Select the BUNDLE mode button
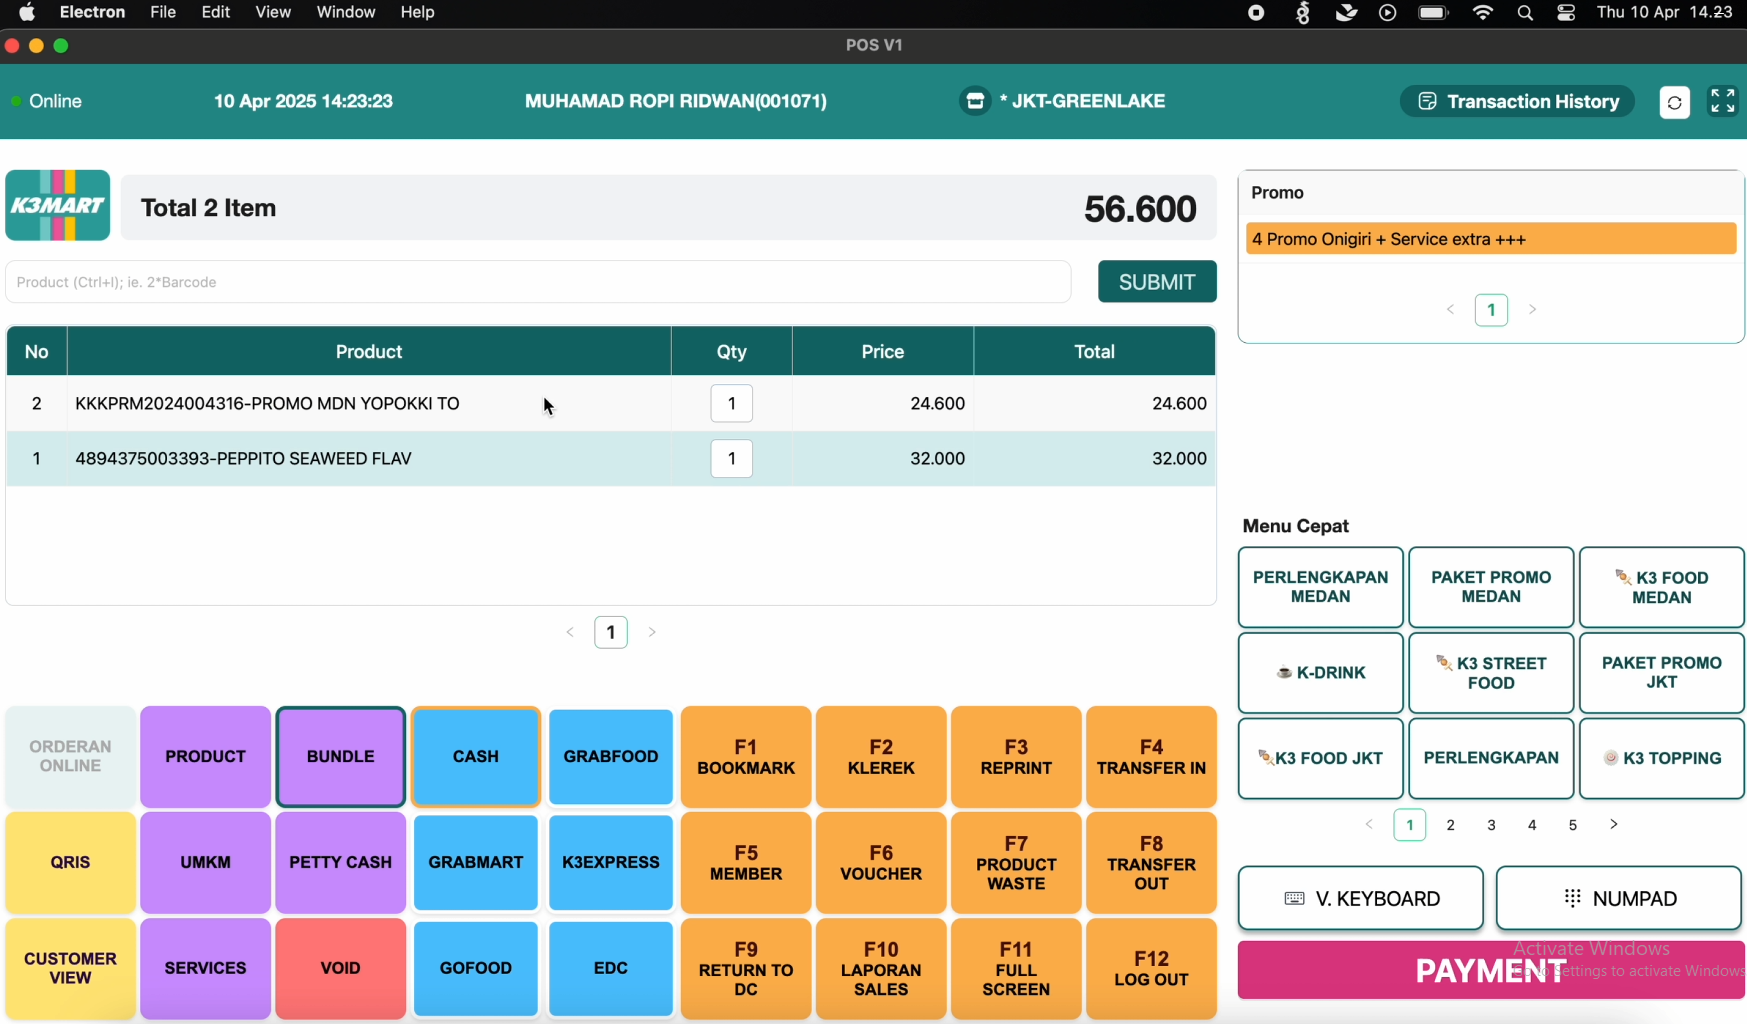1747x1024 pixels. [340, 757]
